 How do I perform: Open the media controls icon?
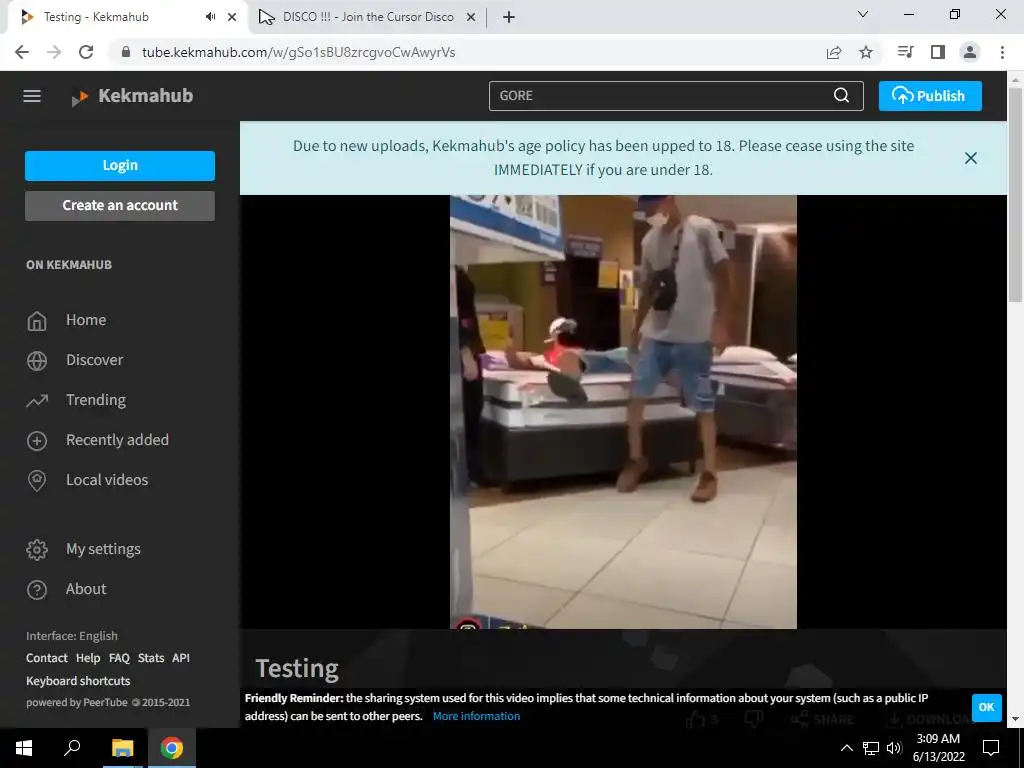905,52
